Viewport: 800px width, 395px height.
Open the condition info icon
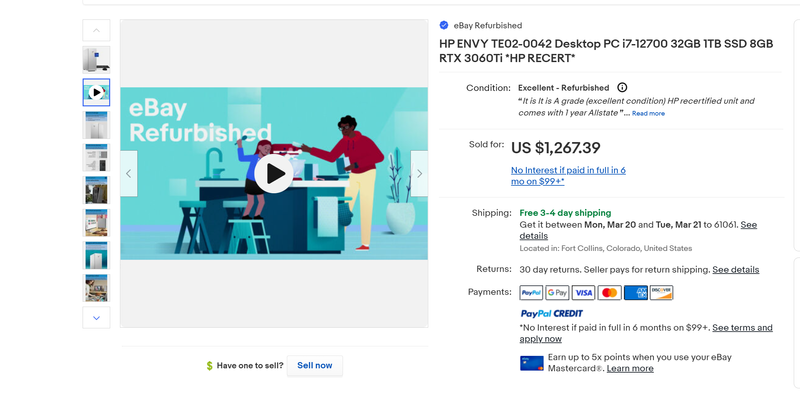click(622, 87)
